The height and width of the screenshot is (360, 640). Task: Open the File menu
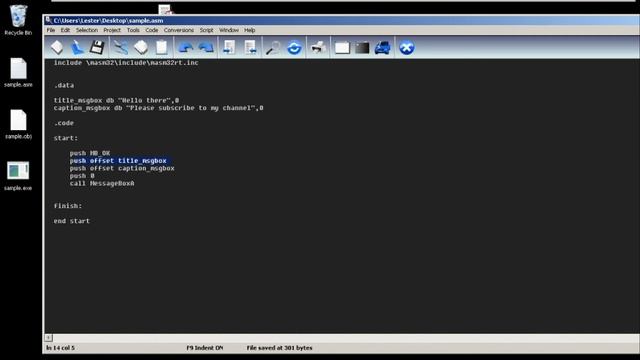[x=51, y=30]
